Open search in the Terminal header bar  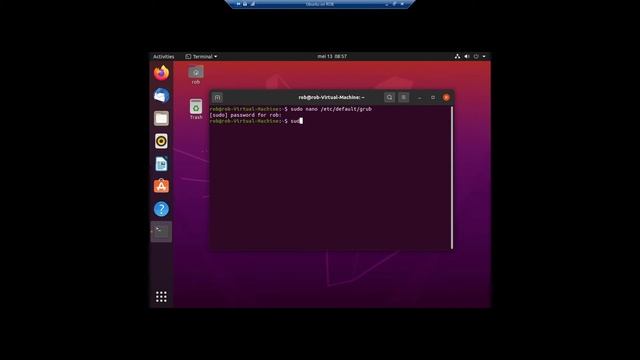click(x=389, y=98)
